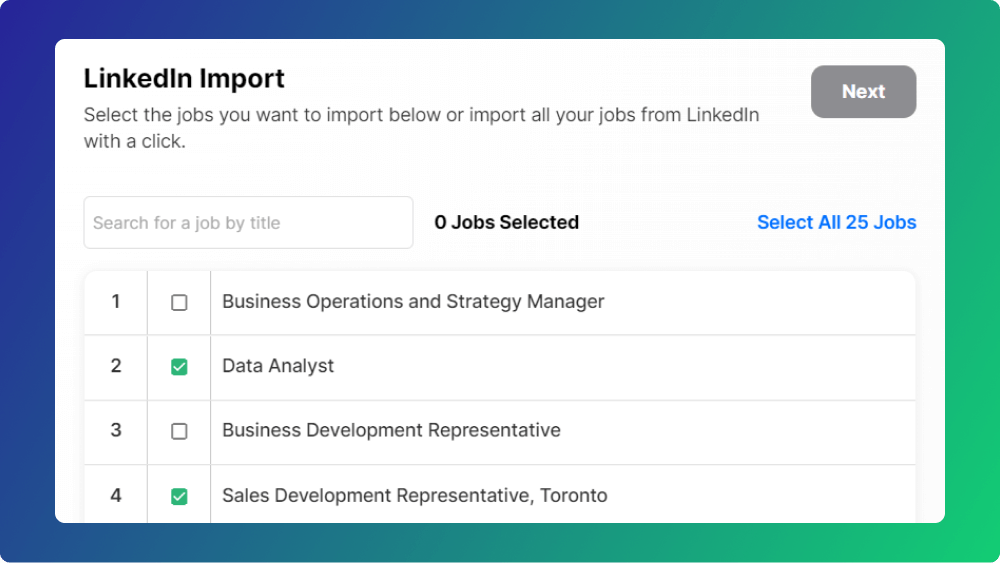1000x563 pixels.
Task: Deselect the Sales Development Representative, Toronto checkbox
Action: click(179, 496)
